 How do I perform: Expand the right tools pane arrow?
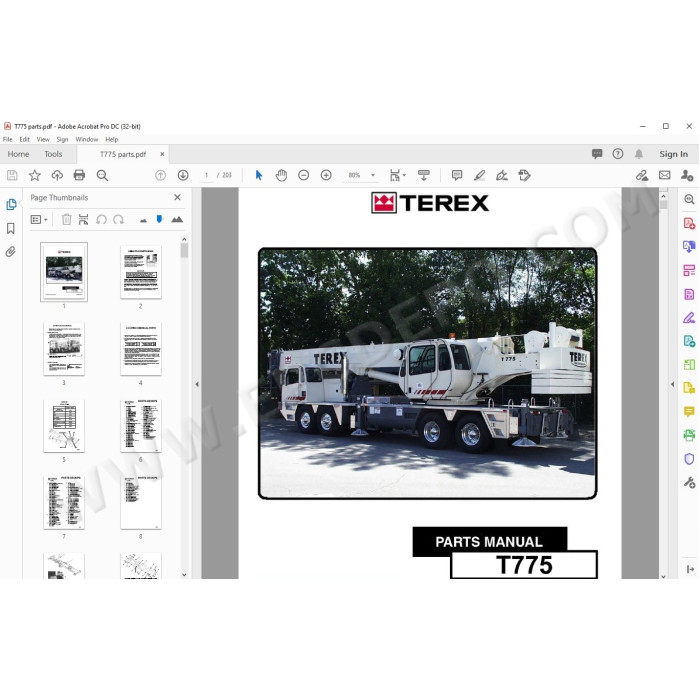(672, 384)
